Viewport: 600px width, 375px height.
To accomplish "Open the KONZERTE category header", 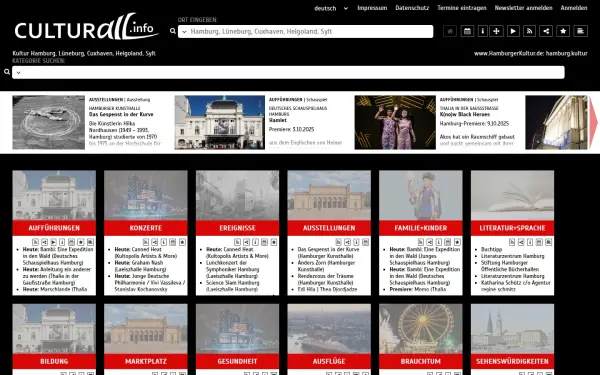I will (x=146, y=228).
